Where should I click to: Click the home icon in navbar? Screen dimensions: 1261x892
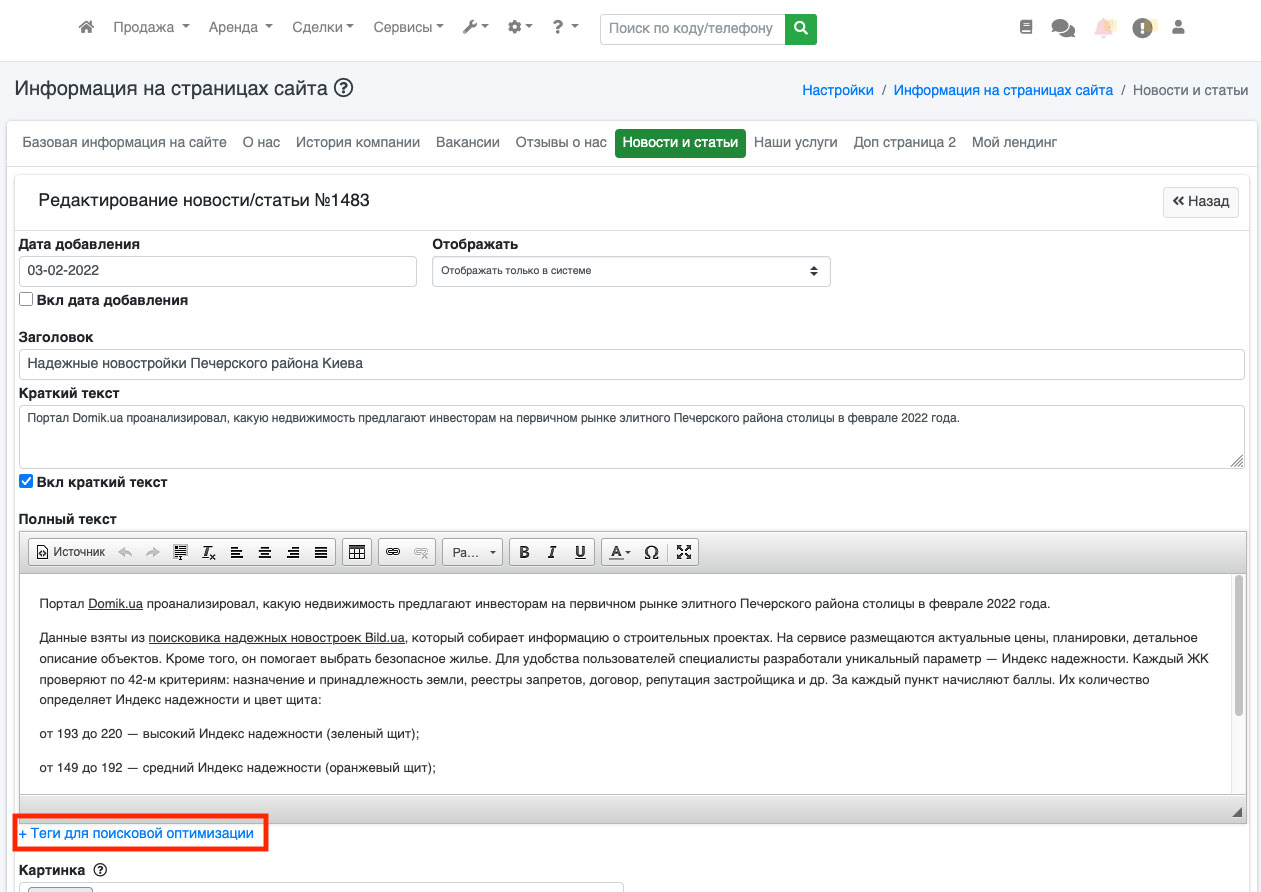pos(86,28)
